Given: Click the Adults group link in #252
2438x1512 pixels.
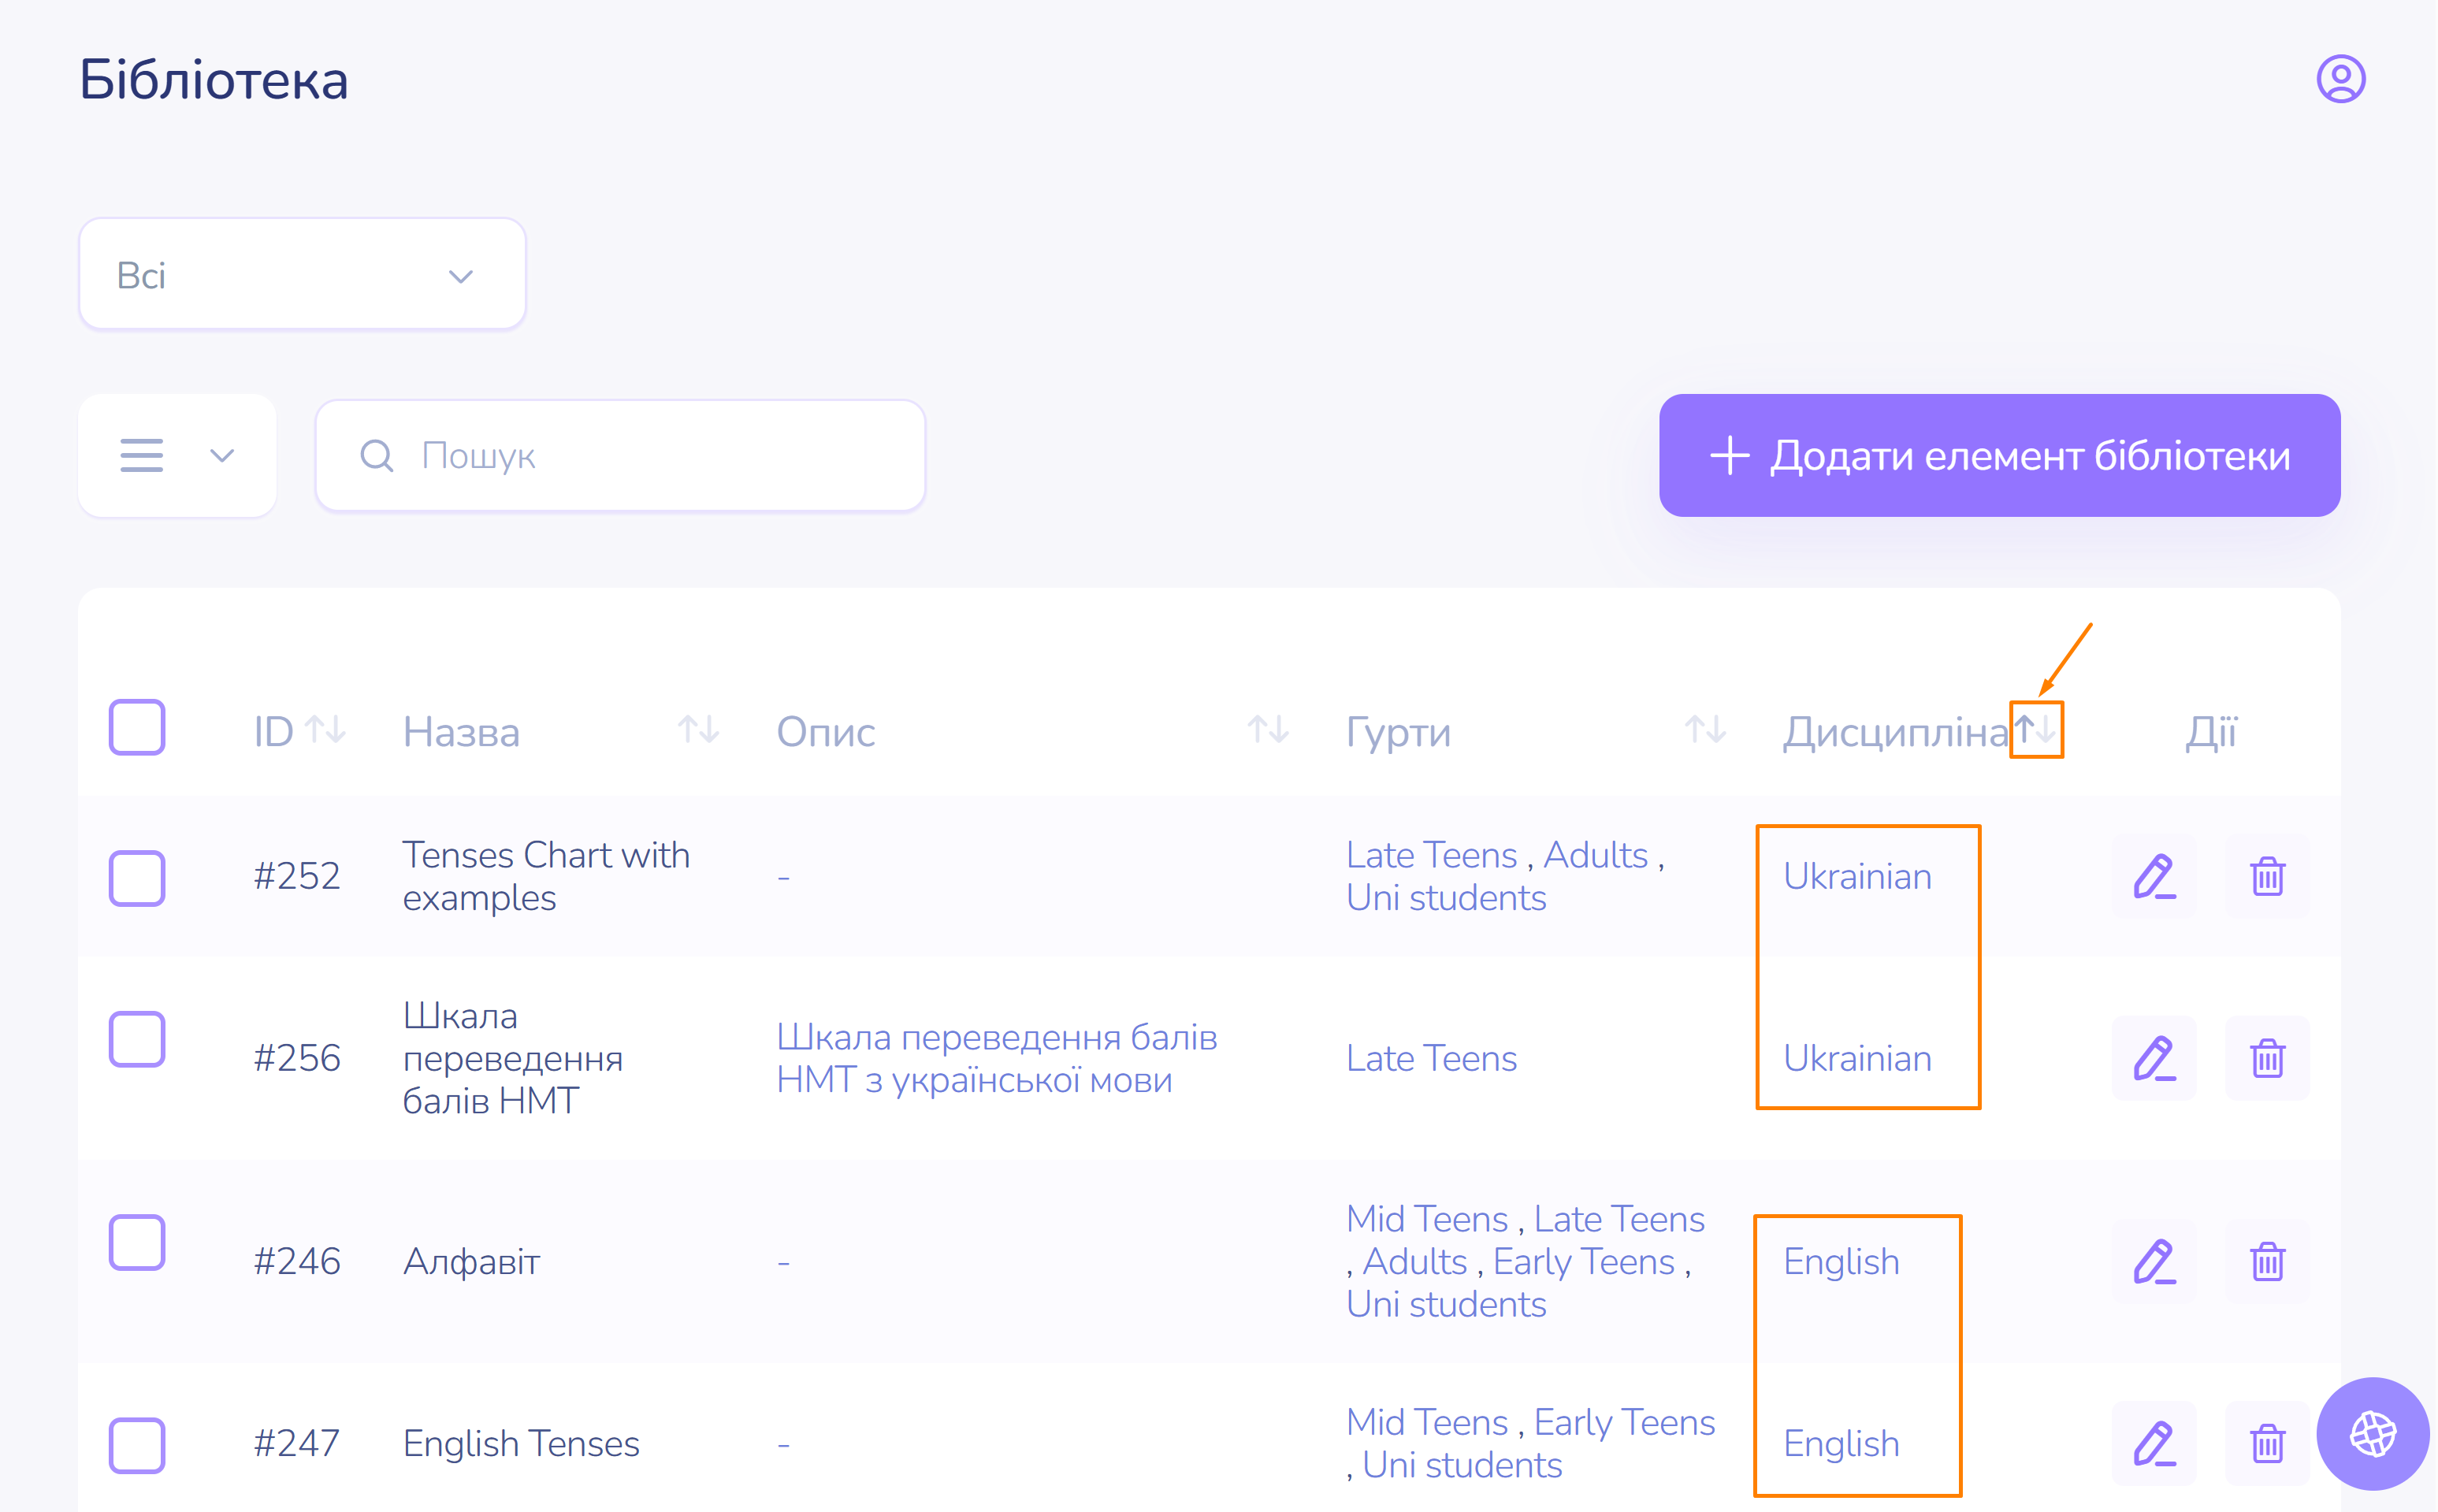Looking at the screenshot, I should tap(1595, 856).
